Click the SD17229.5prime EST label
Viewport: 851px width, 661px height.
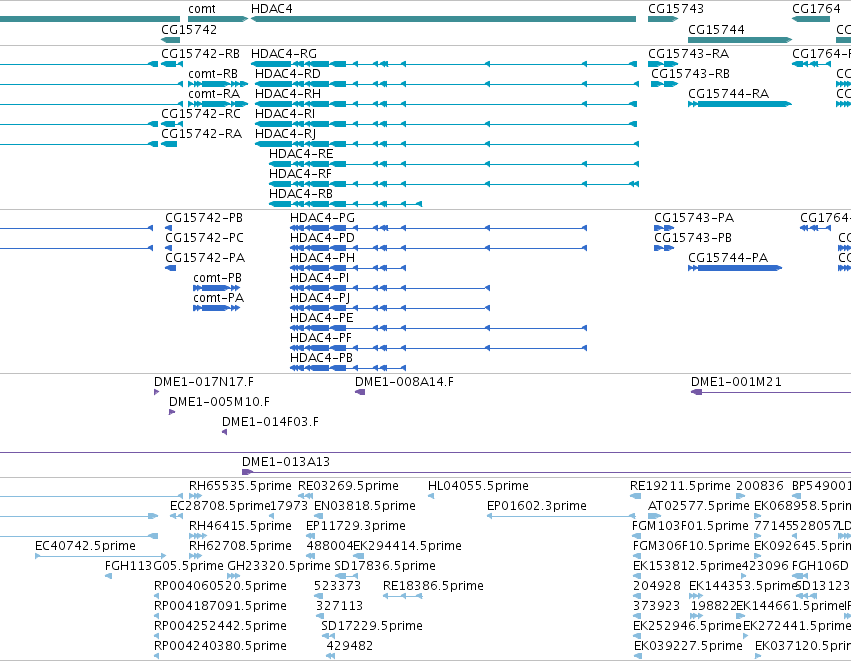(x=372, y=626)
